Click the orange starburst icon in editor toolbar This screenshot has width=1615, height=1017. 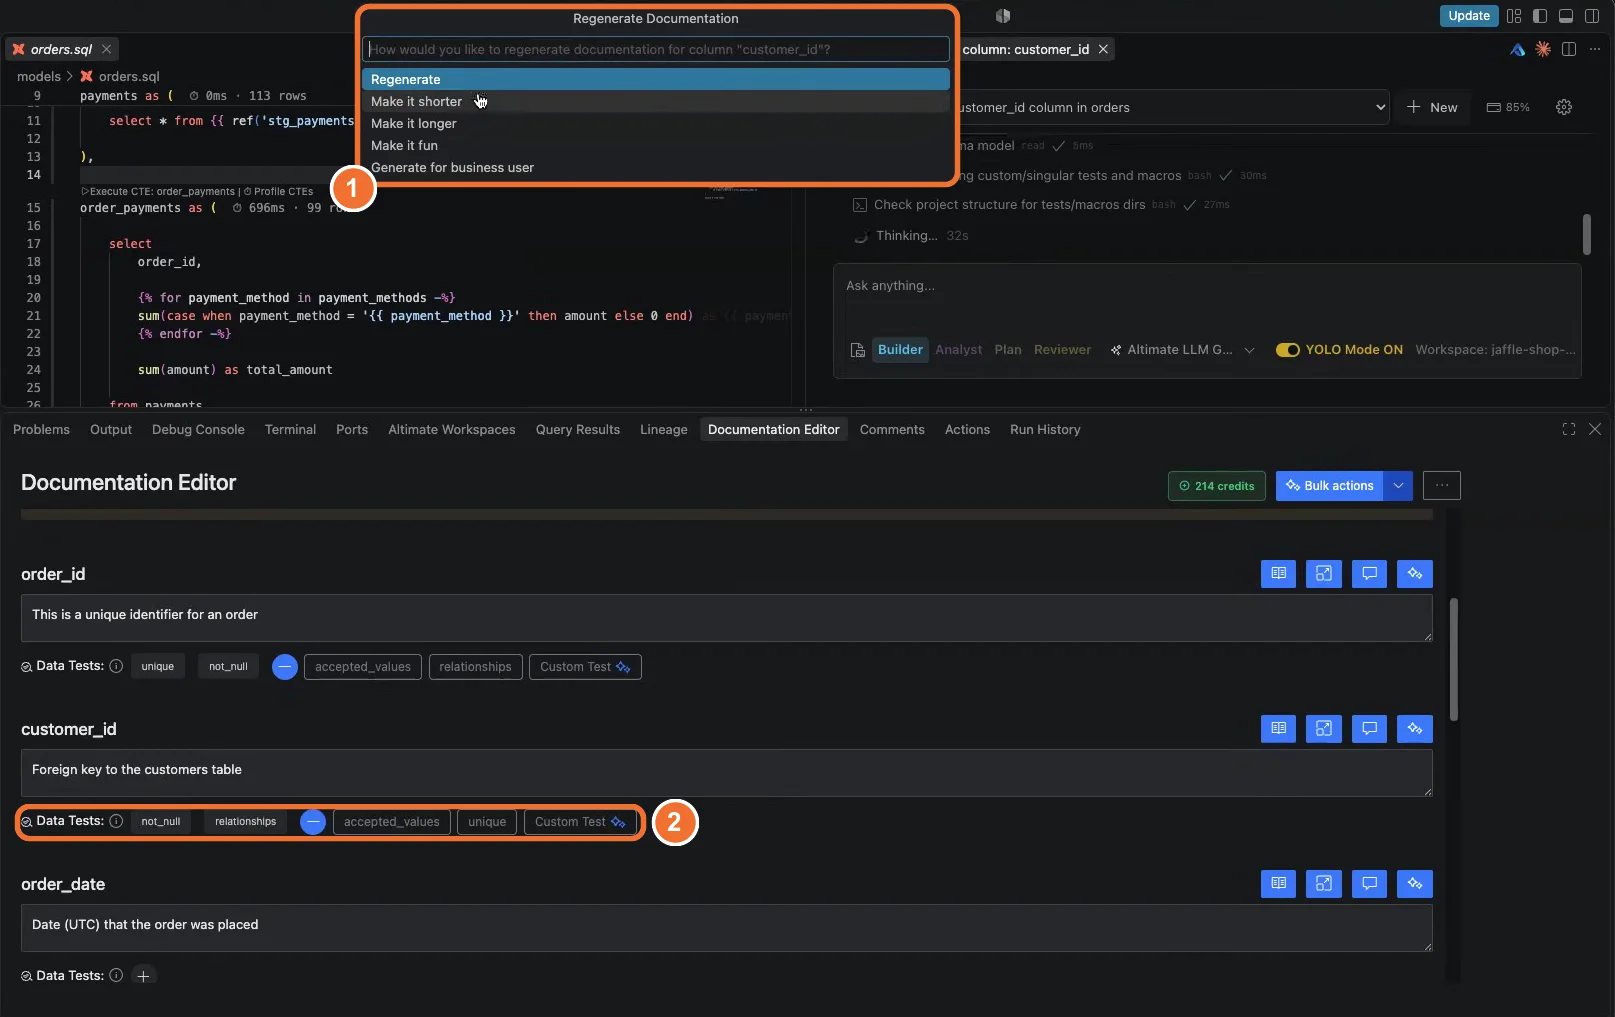coord(1543,49)
